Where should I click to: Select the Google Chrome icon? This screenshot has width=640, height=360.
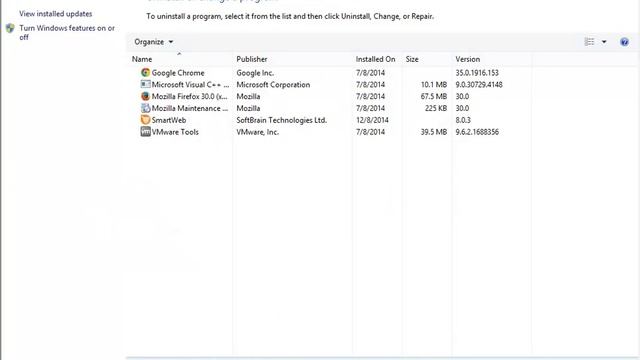[145, 73]
